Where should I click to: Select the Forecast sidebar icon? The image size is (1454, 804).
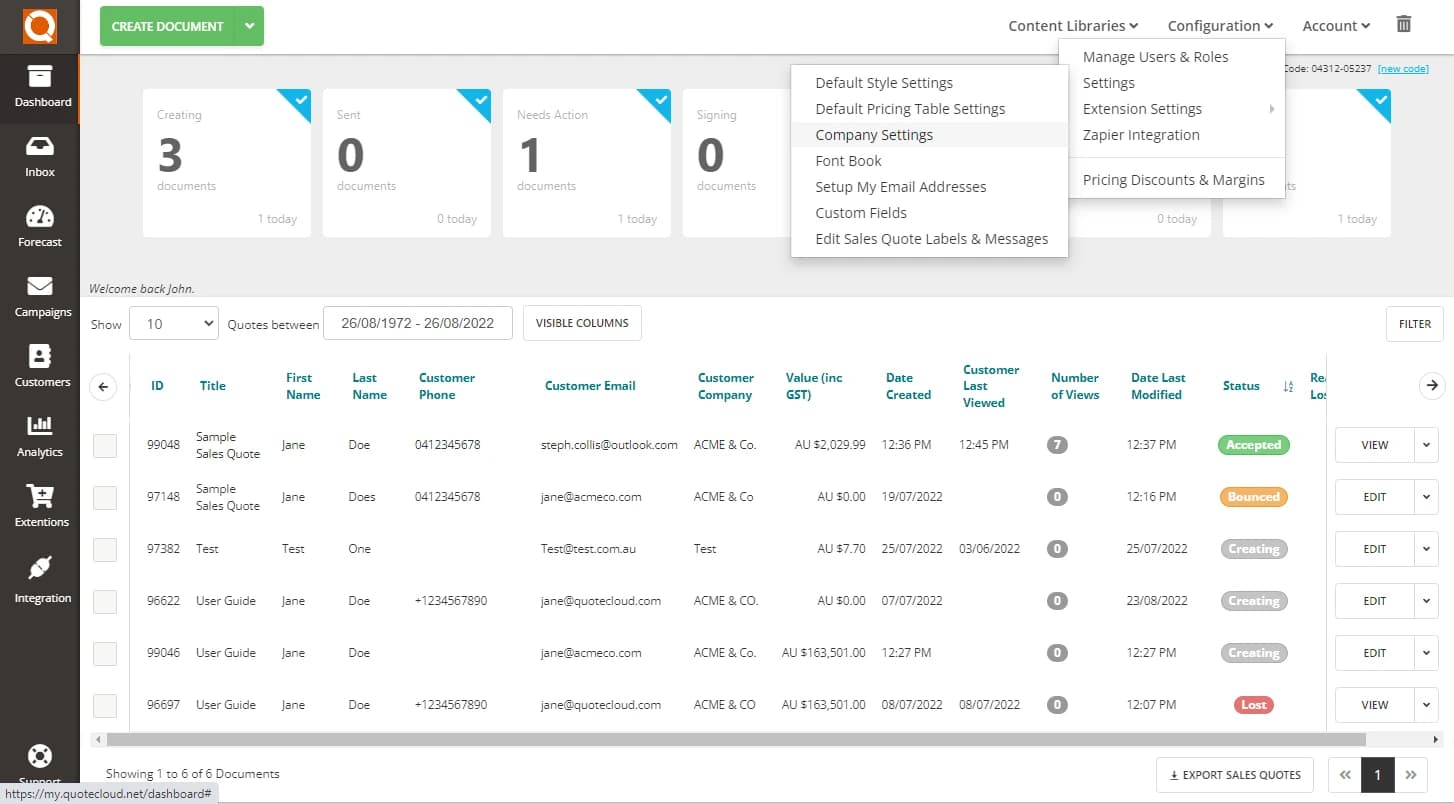40,226
